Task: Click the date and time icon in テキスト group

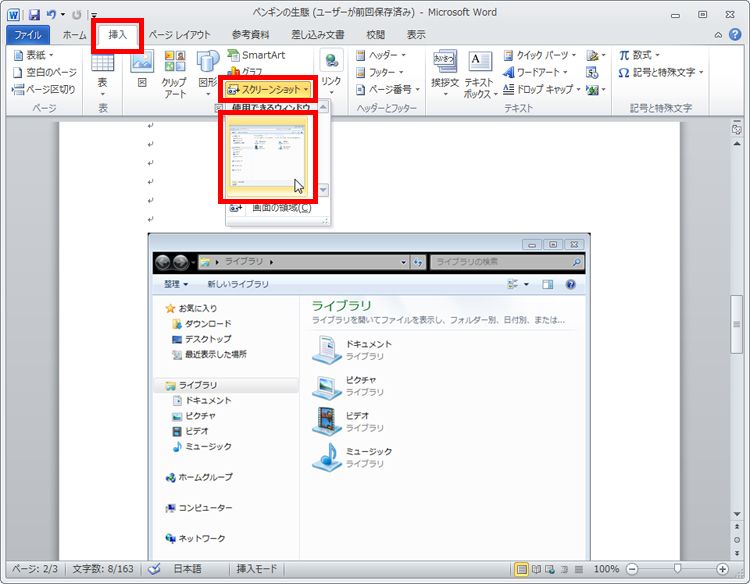Action: [592, 73]
